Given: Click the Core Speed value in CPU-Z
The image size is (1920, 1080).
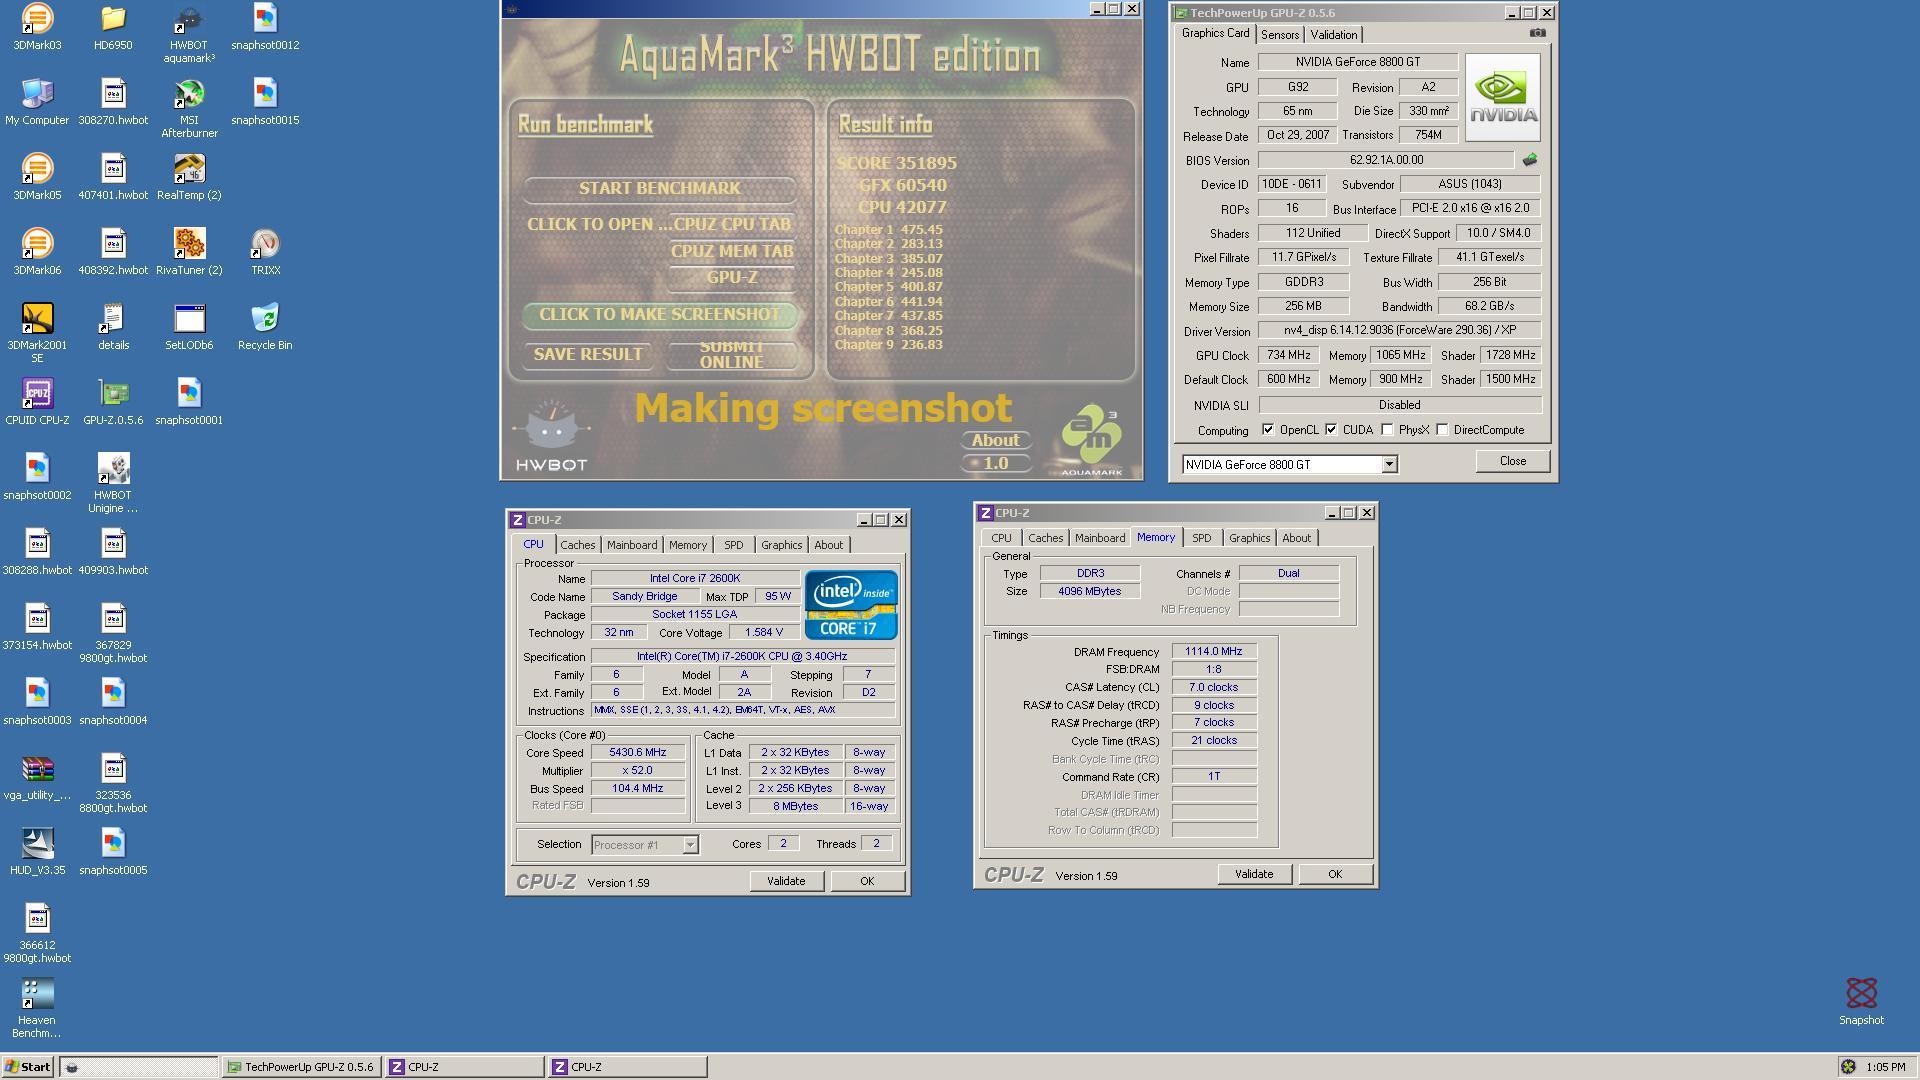Looking at the screenshot, I should click(637, 752).
